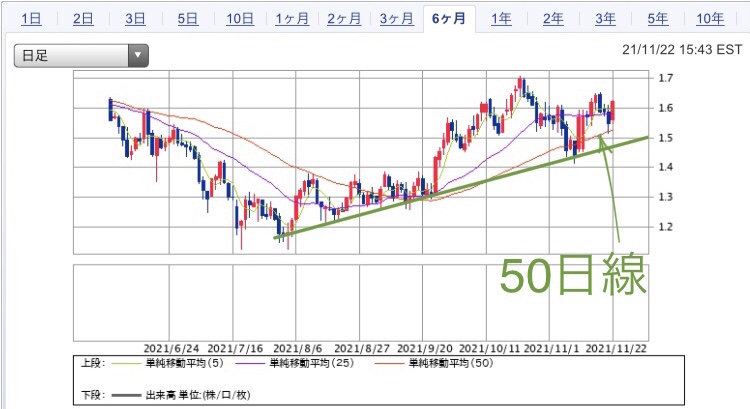
Task: Click the 2021/10/11 date axis label
Action: [x=489, y=348]
